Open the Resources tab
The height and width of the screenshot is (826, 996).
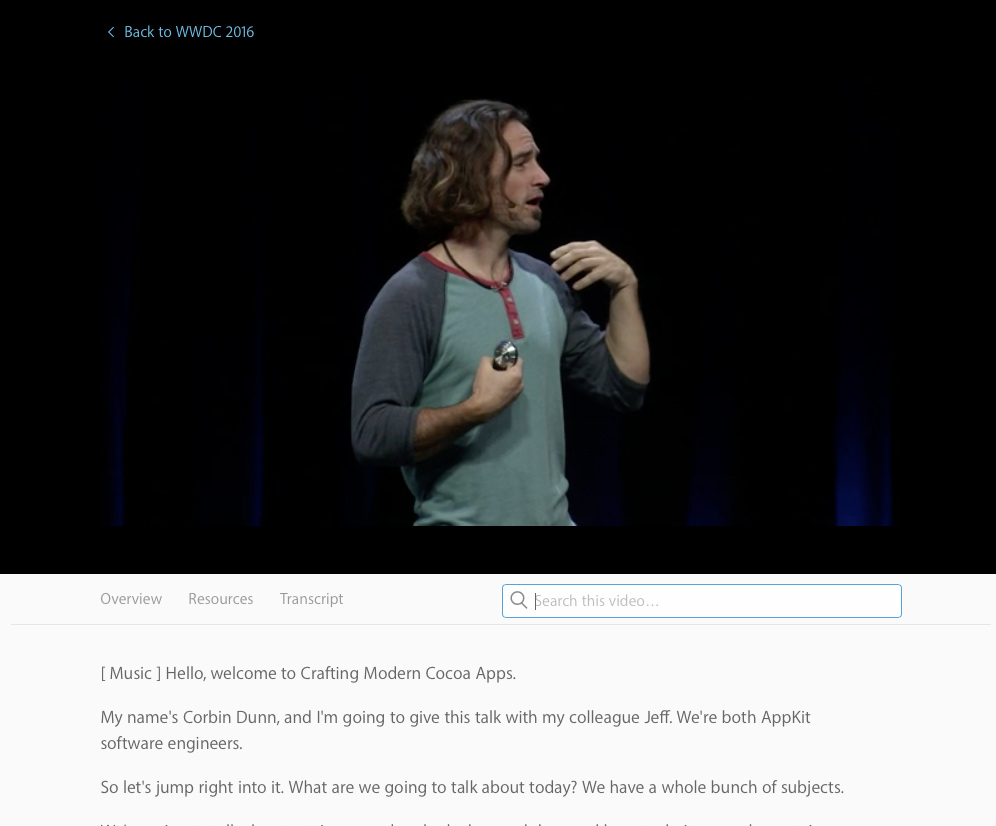220,599
